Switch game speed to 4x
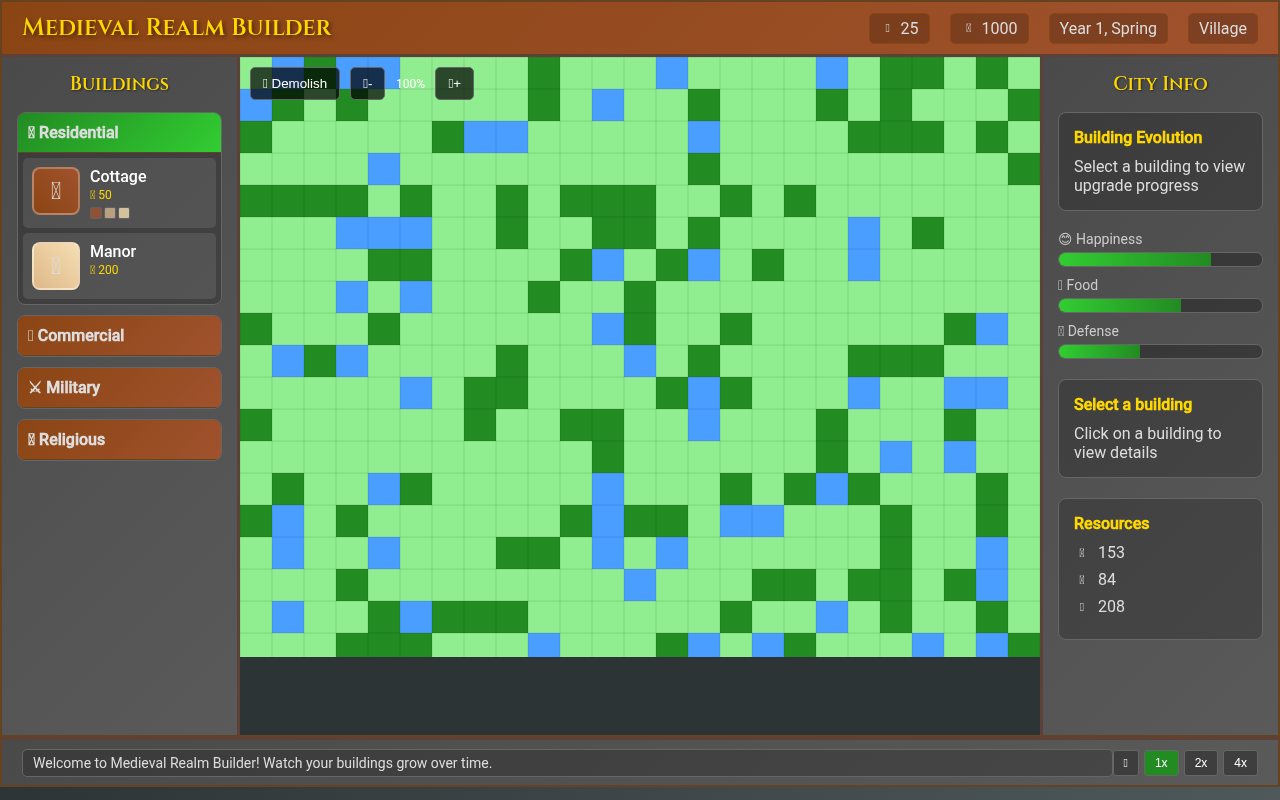Screen dimensions: 1280x800 [x=1240, y=762]
